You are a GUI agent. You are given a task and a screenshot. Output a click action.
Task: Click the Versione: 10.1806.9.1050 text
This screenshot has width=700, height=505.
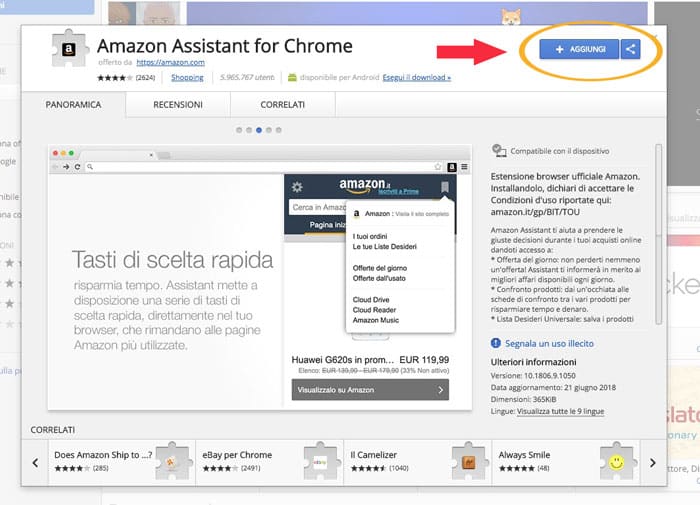[x=533, y=376]
